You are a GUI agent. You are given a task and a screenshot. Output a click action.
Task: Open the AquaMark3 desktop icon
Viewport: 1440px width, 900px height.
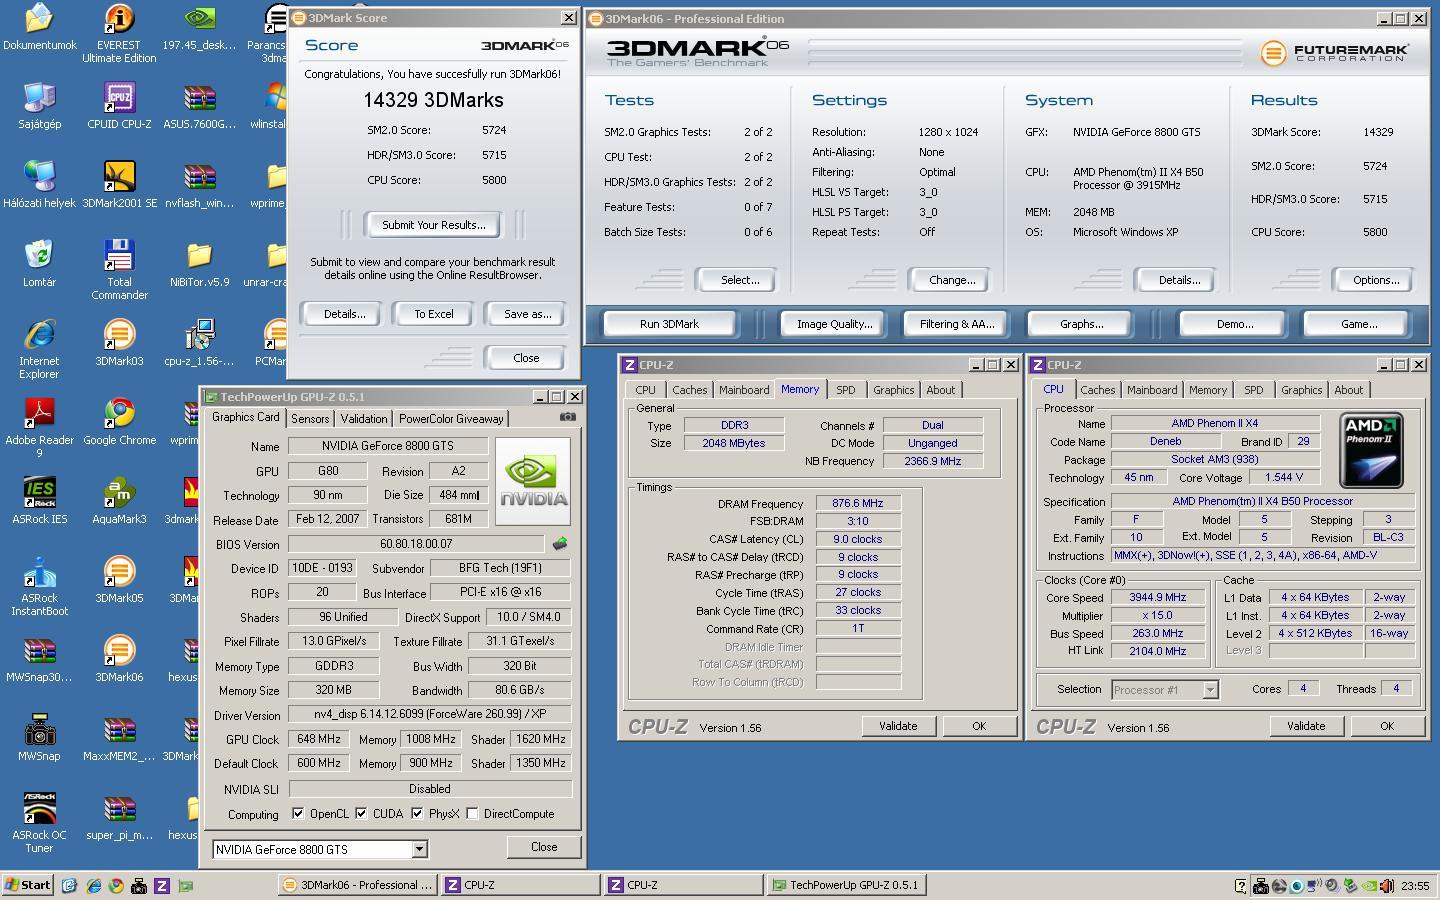(x=119, y=501)
